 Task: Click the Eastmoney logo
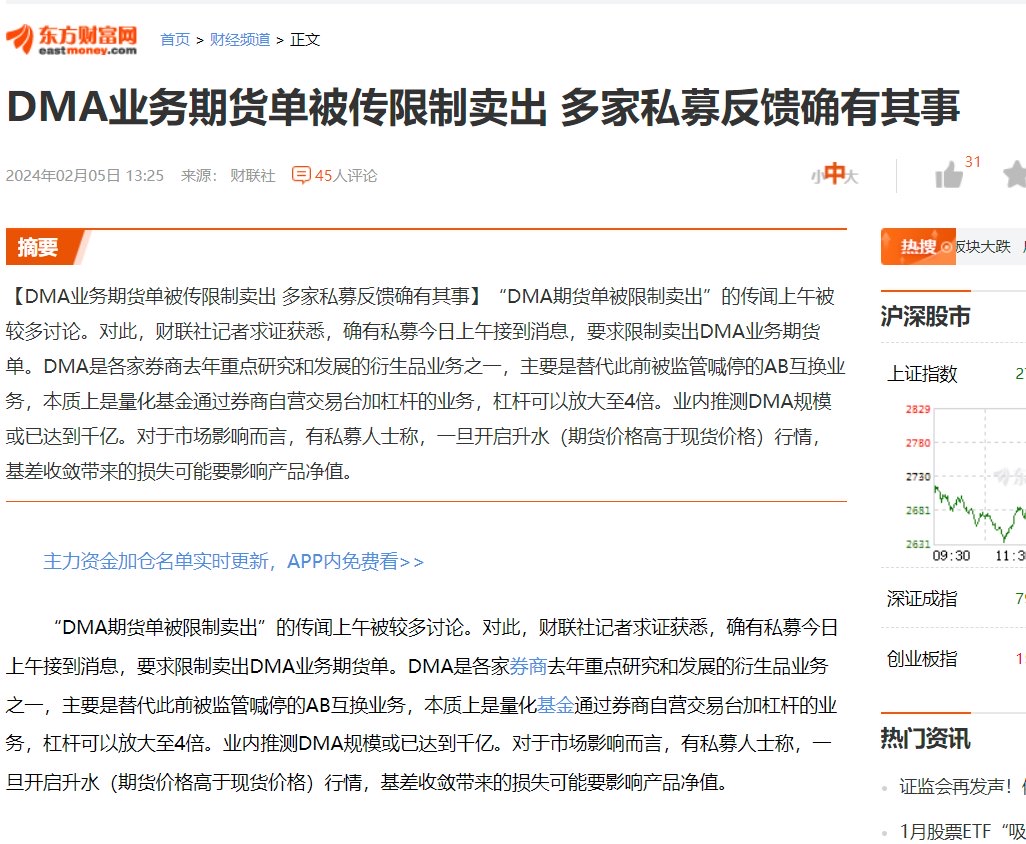(71, 39)
